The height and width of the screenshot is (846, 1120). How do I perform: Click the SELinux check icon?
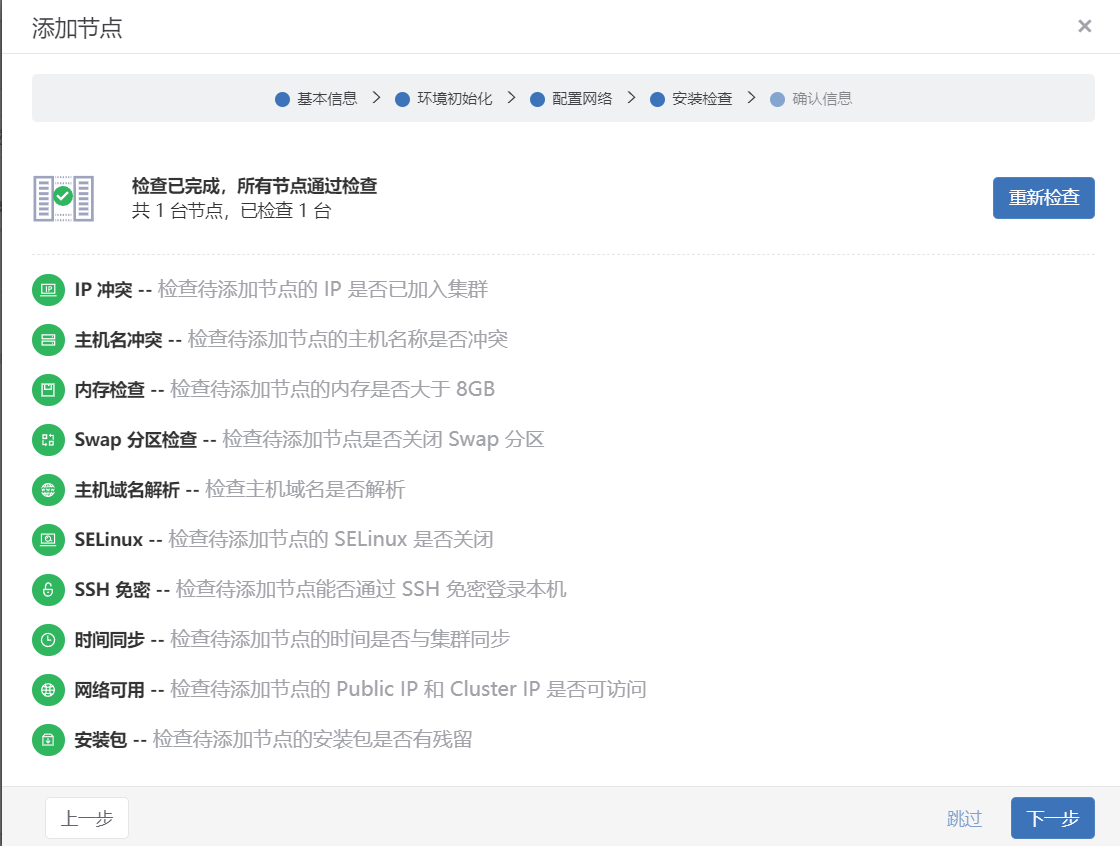pyautogui.click(x=46, y=540)
